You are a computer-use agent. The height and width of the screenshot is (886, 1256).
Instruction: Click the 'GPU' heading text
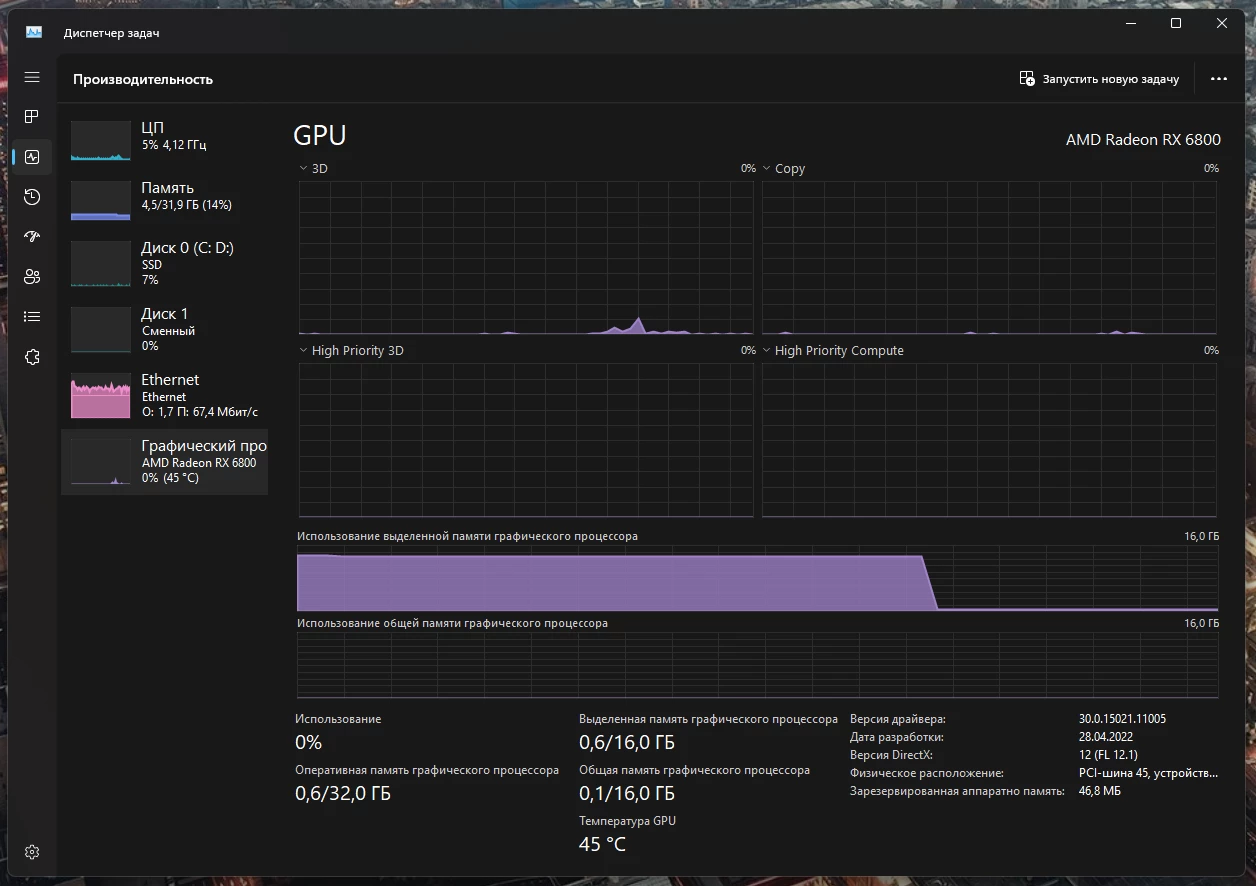point(320,136)
